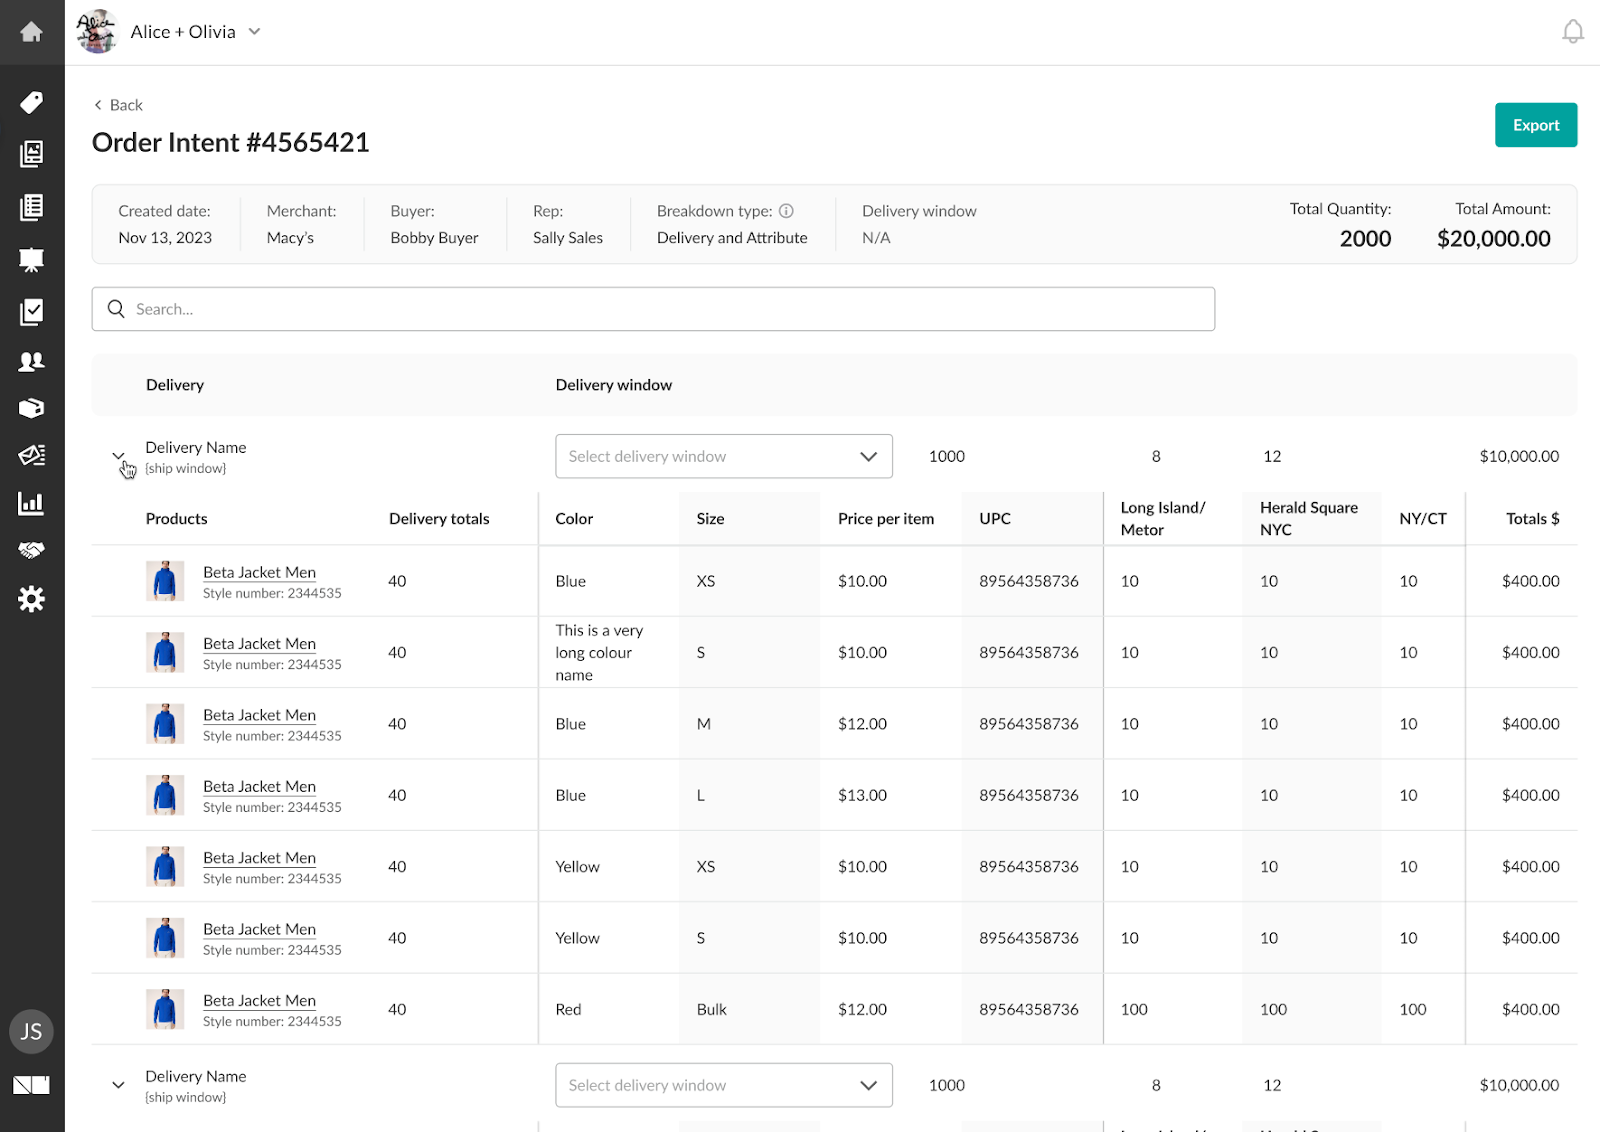Expand the Alice + Olivia account switcher
Image resolution: width=1600 pixels, height=1132 pixels.
tap(254, 31)
